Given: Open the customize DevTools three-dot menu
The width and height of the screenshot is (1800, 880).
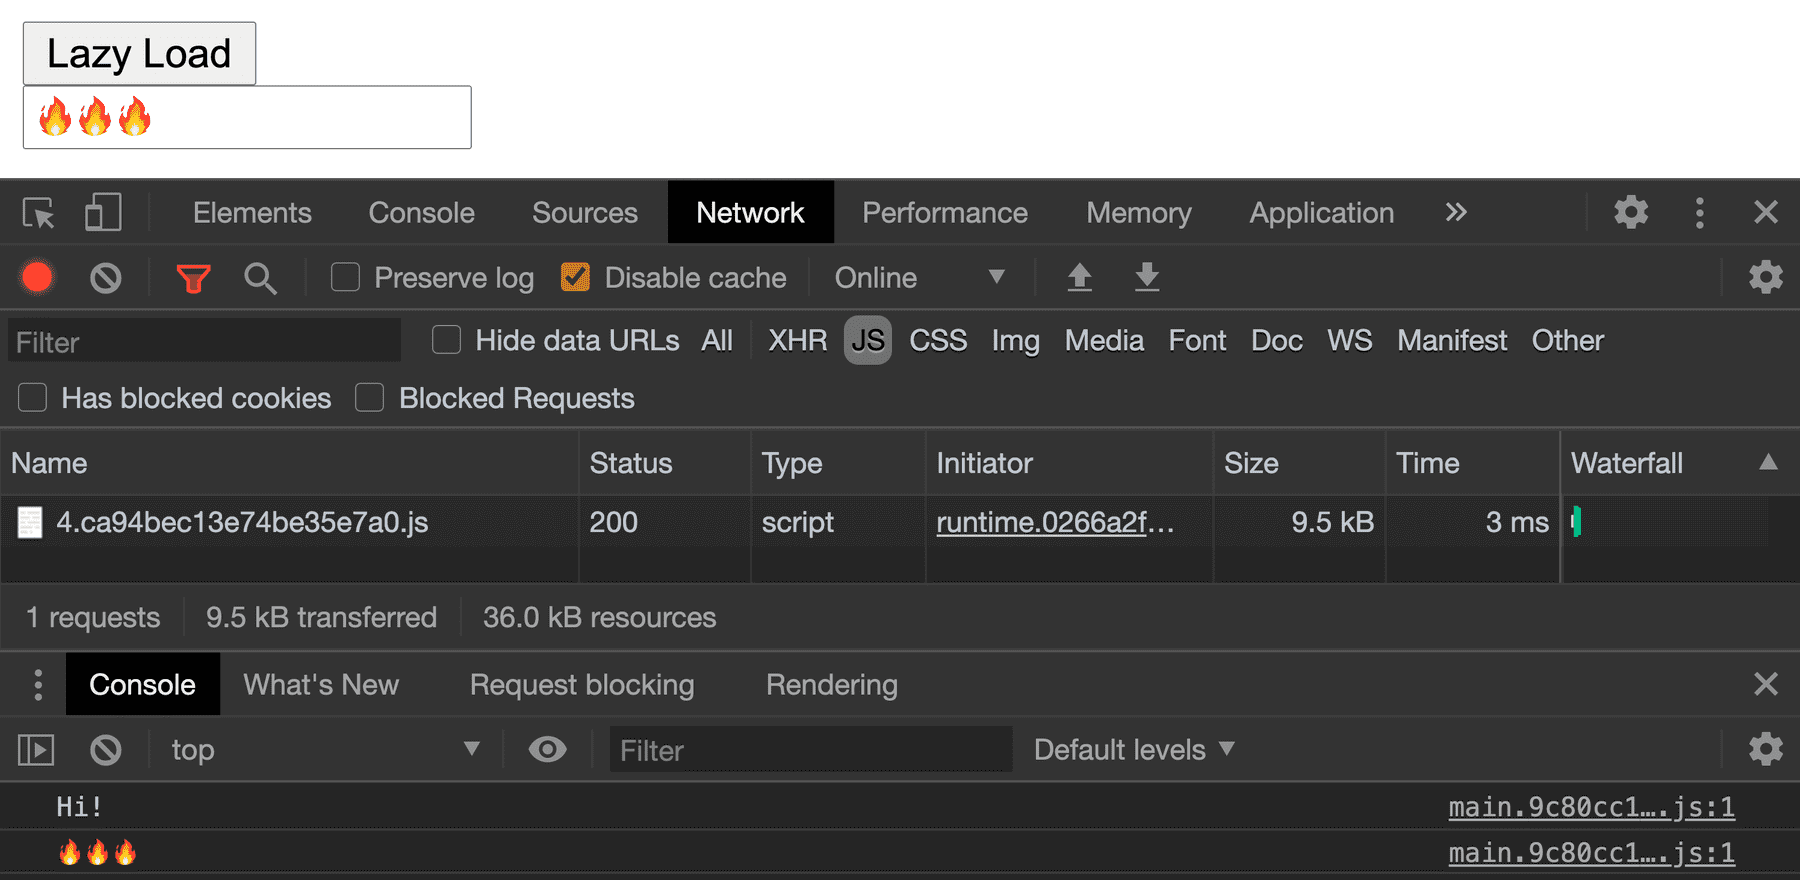Looking at the screenshot, I should [x=1699, y=212].
